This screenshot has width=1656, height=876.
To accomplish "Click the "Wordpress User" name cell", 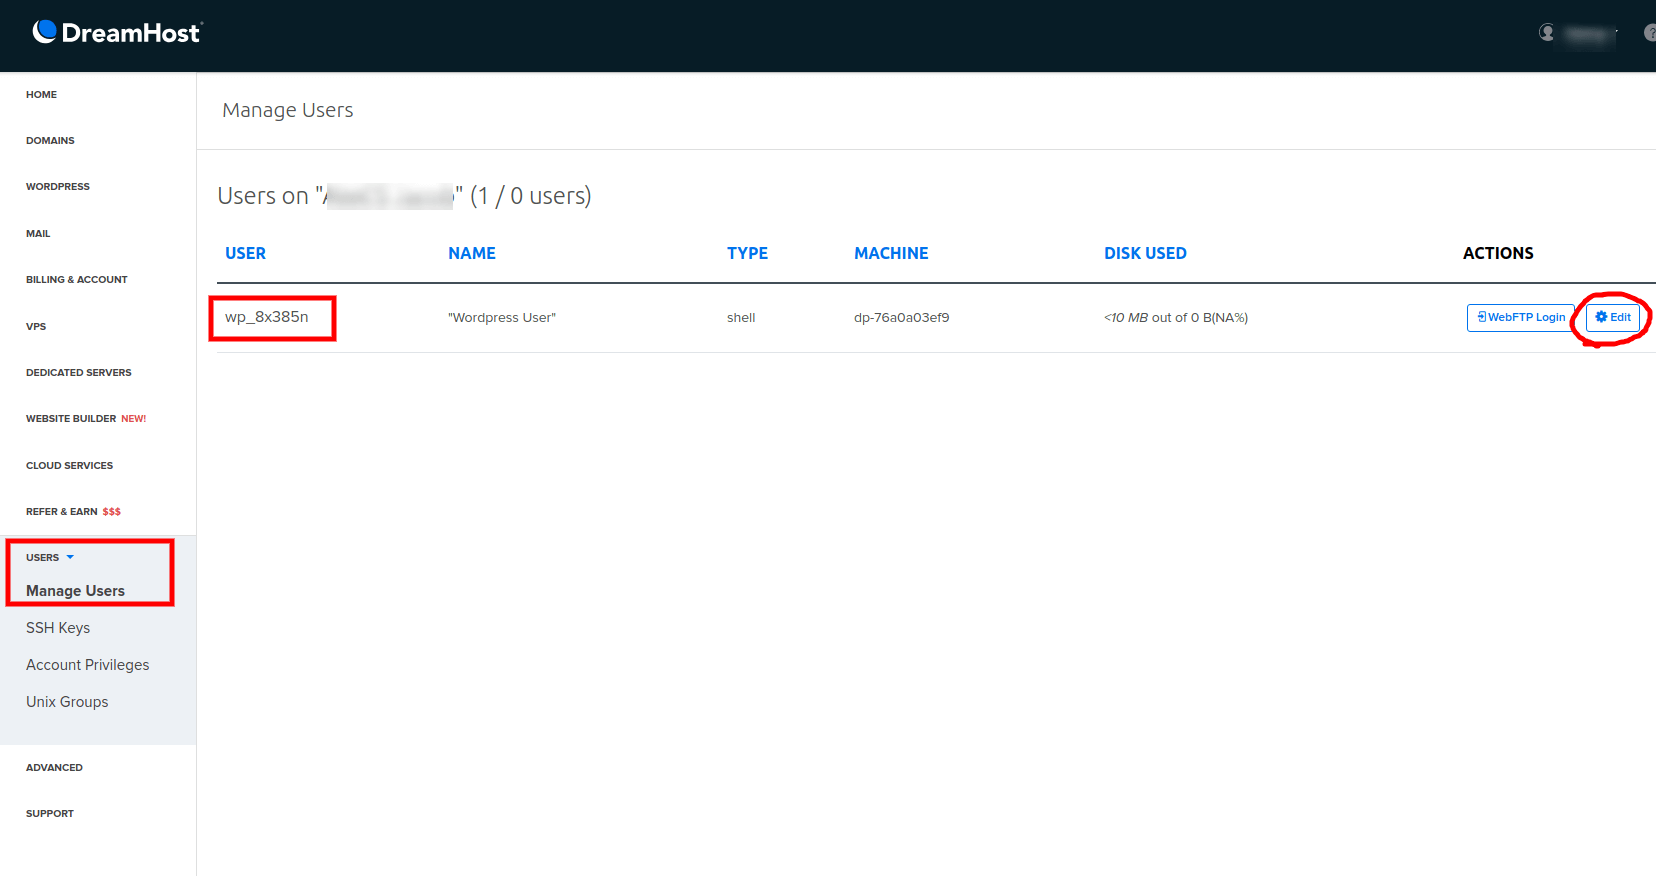I will coord(502,318).
